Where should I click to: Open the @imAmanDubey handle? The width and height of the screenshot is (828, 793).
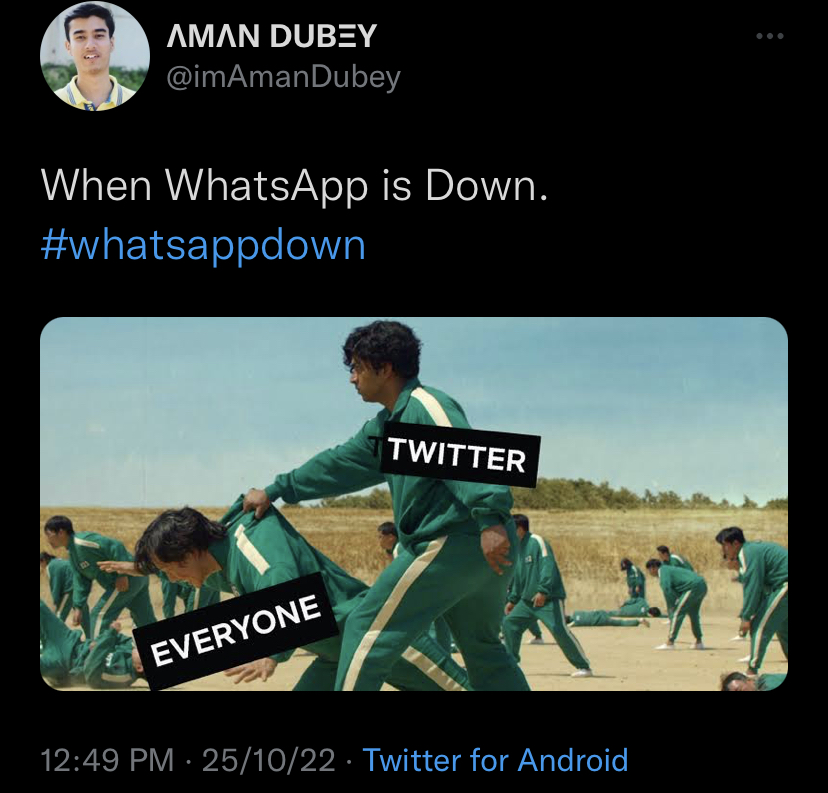pyautogui.click(x=284, y=78)
